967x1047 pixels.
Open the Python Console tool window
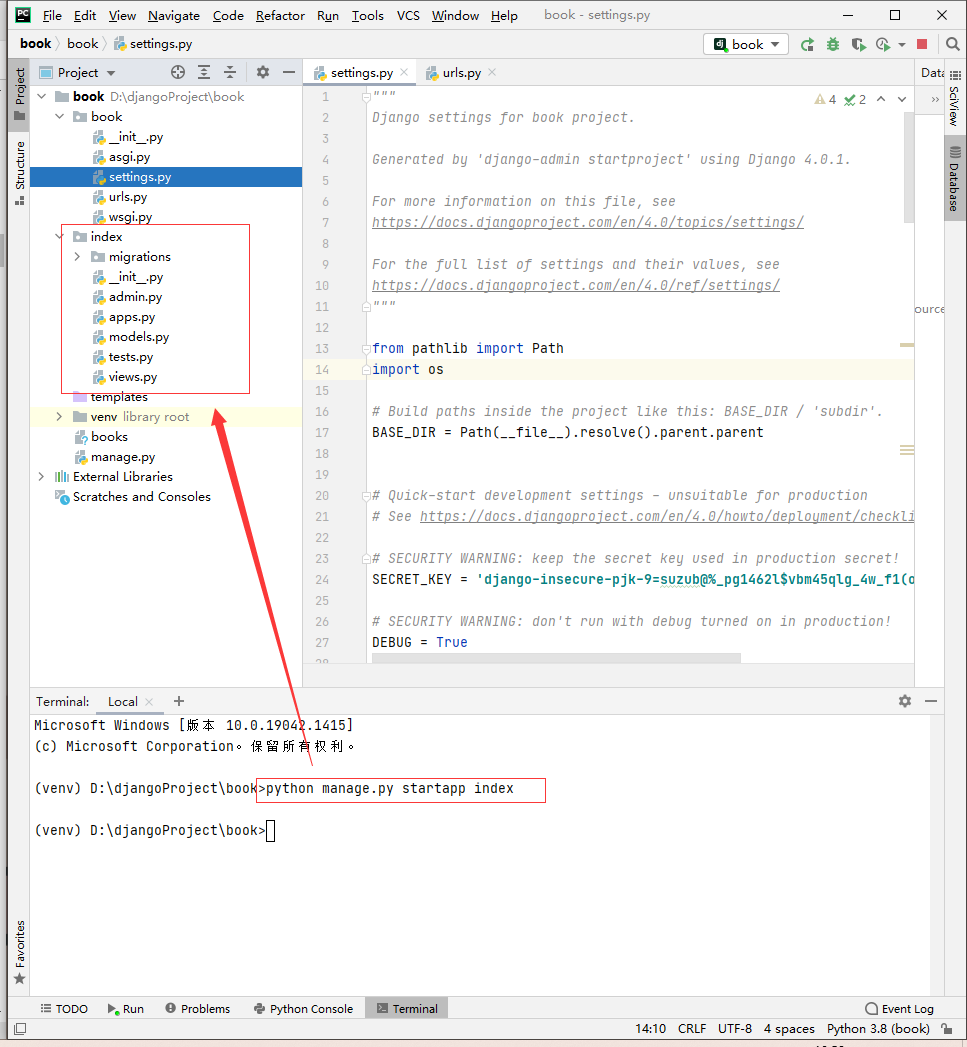tap(303, 1008)
